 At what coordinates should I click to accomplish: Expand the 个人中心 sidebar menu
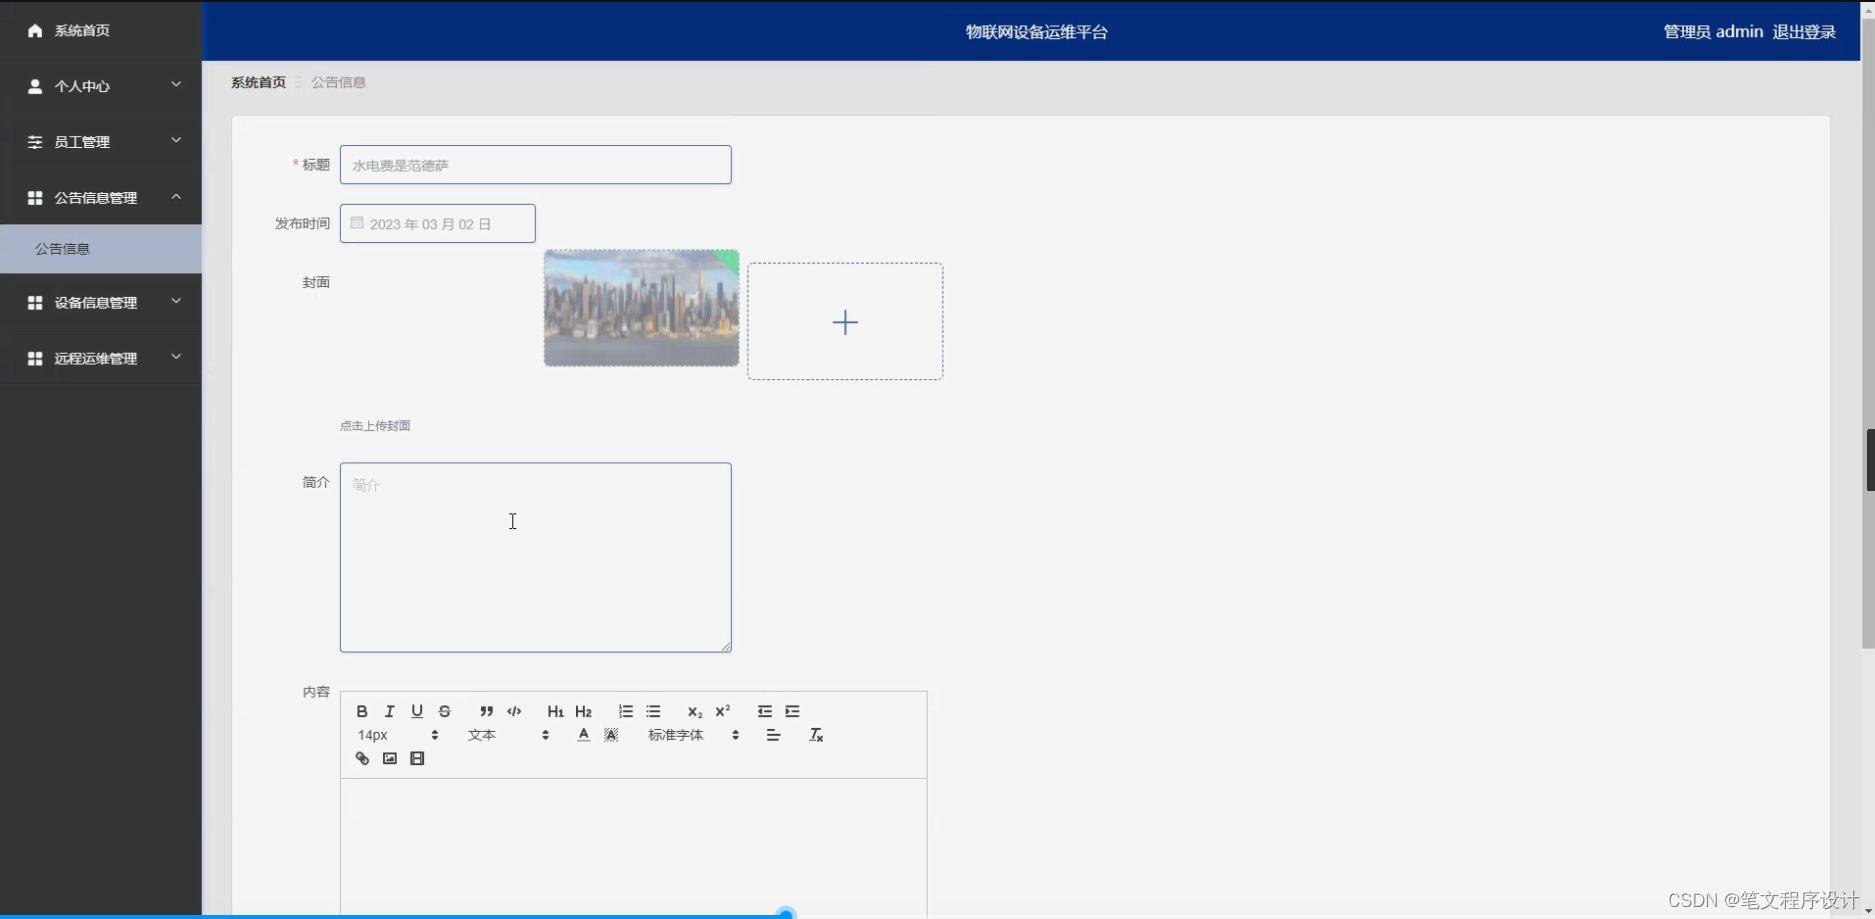coord(101,86)
